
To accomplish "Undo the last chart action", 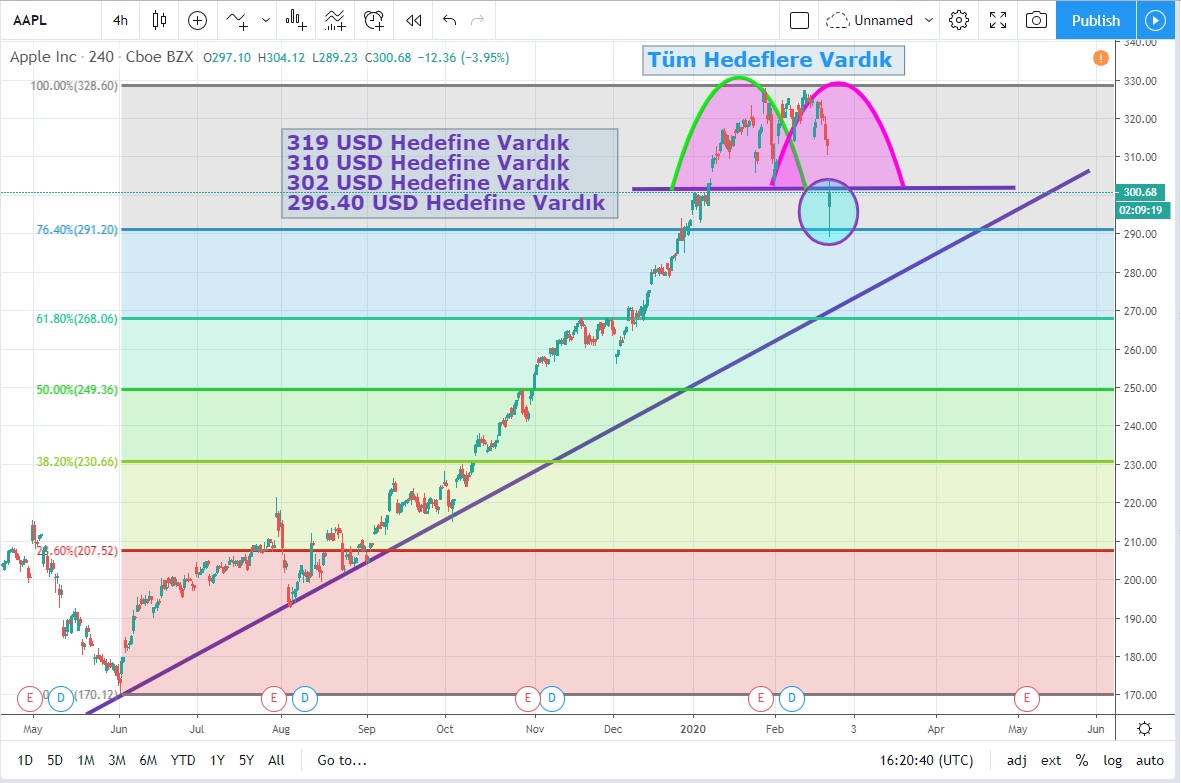I will pos(450,20).
